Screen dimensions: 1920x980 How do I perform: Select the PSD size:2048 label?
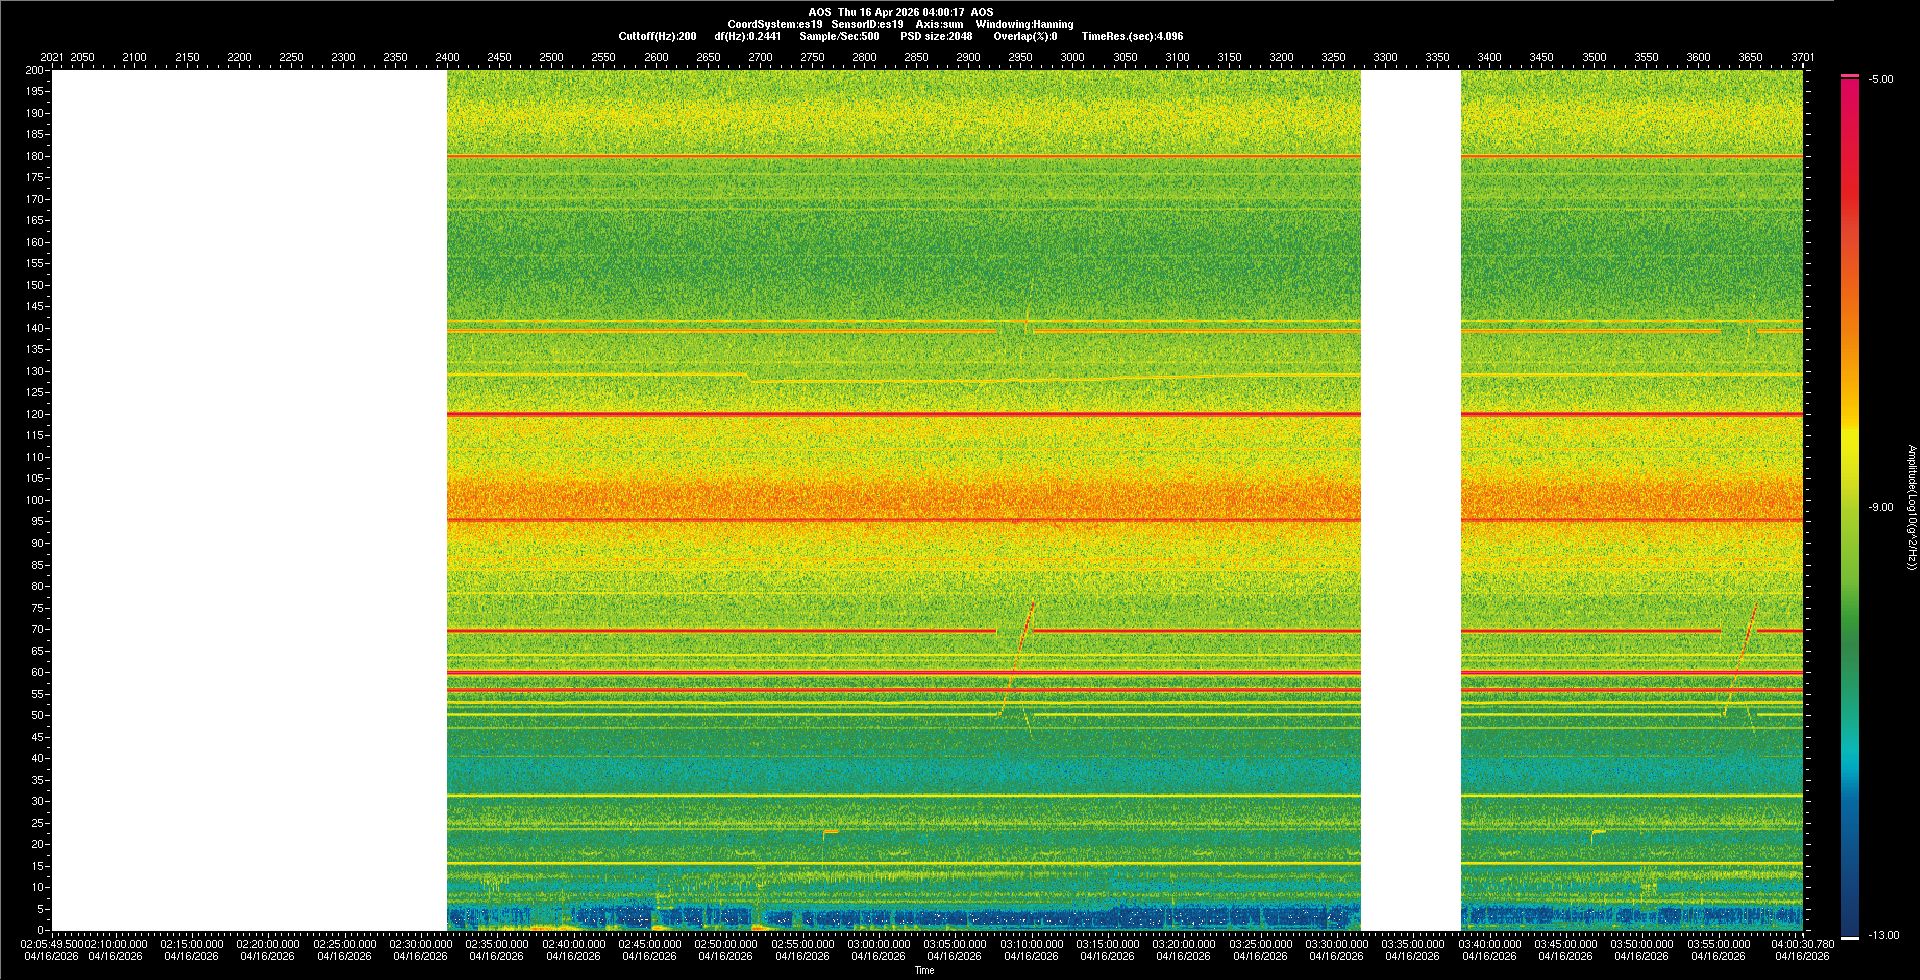[936, 36]
